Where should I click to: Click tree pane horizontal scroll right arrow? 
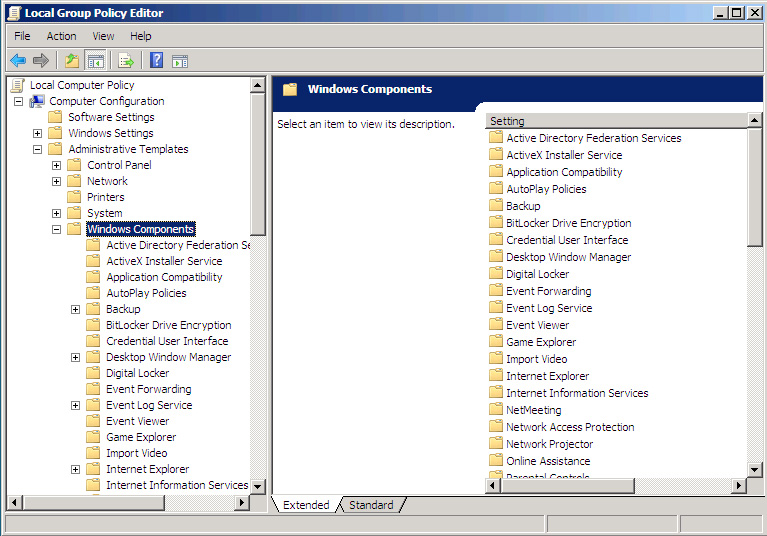pos(242,502)
